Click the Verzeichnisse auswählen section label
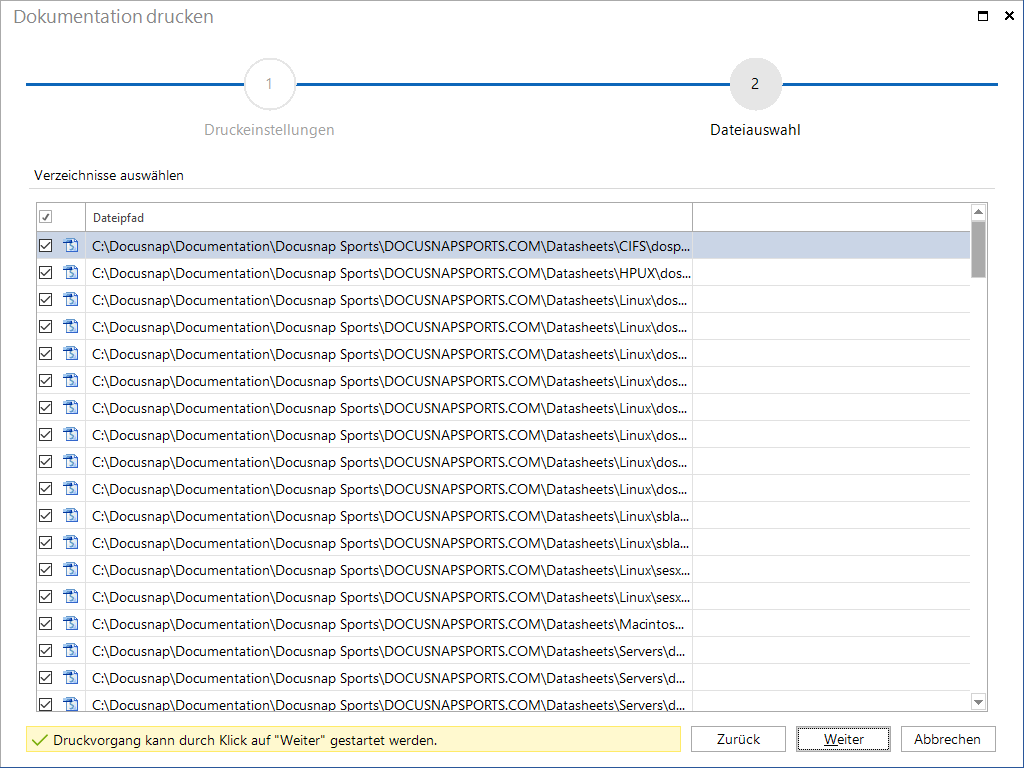1024x768 pixels. (x=109, y=175)
